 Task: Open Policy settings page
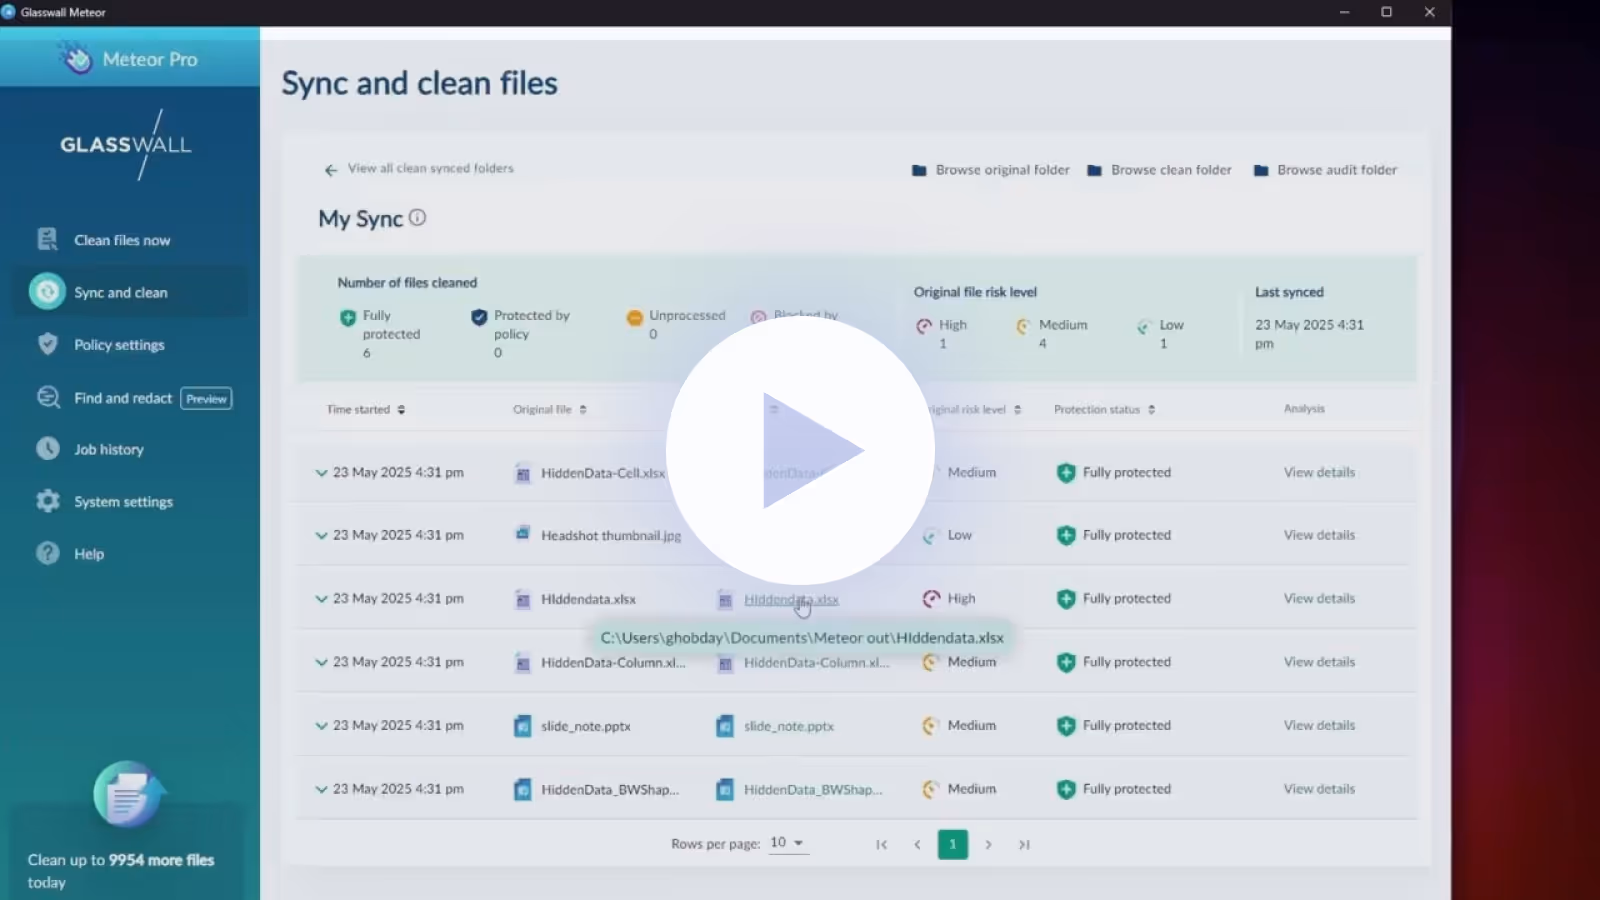click(x=119, y=345)
